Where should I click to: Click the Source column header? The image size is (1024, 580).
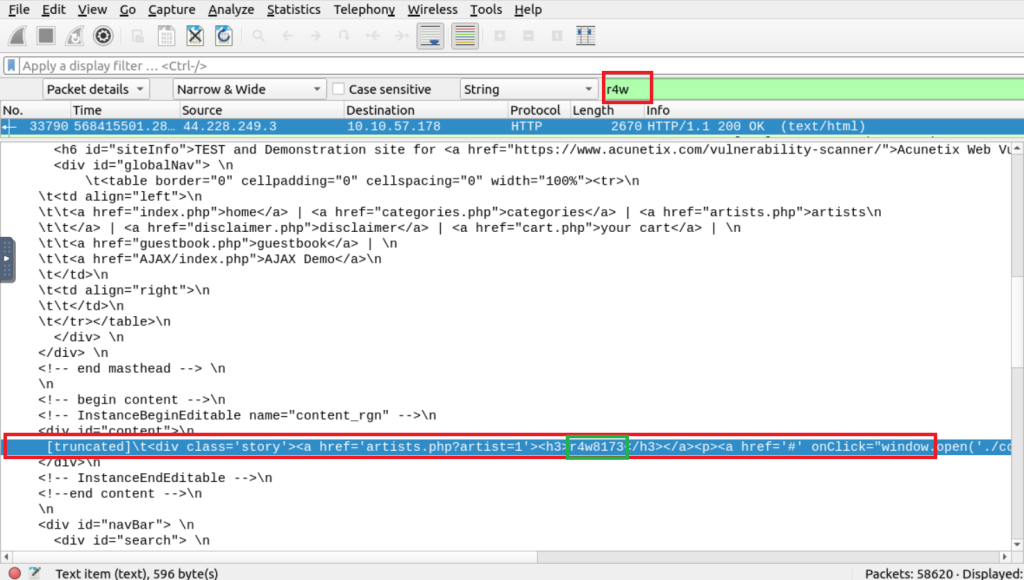[202, 110]
